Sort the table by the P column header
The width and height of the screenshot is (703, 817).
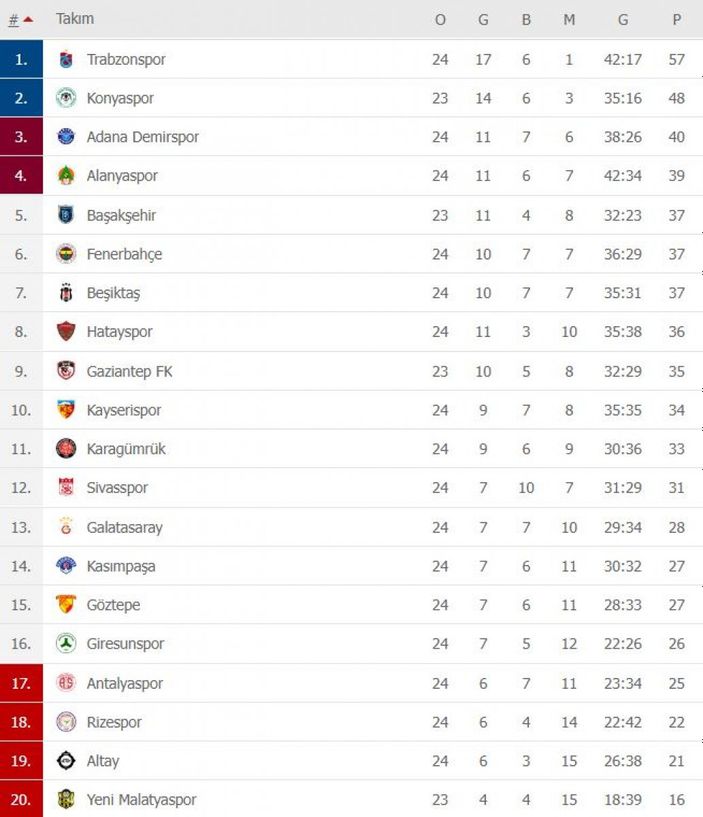pos(676,18)
